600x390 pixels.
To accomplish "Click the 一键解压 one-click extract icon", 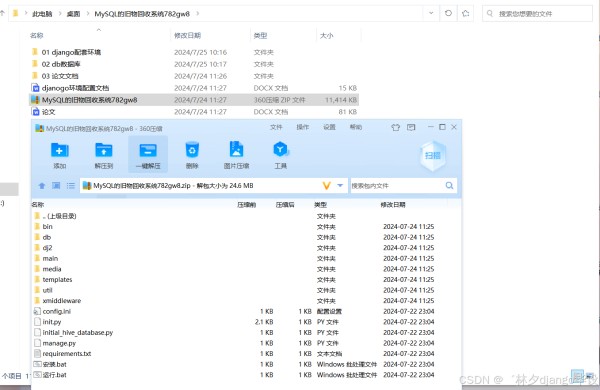I will pos(148,150).
